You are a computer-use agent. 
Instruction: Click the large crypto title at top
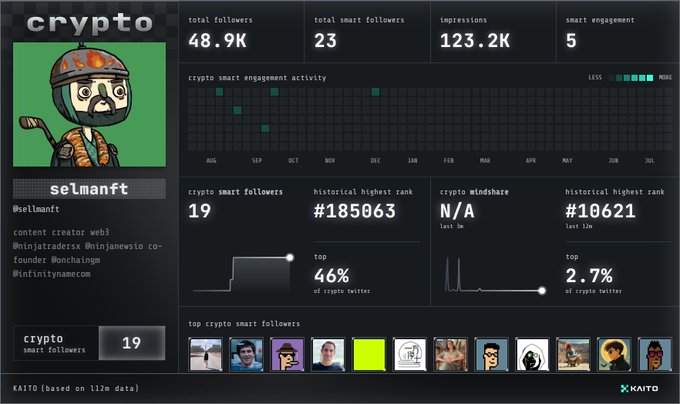(x=90, y=24)
